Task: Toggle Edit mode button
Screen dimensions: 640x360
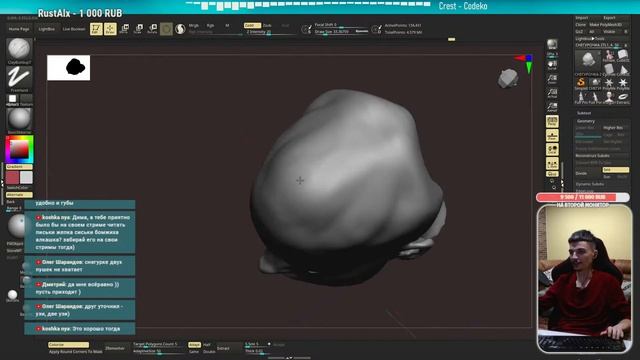Action: coord(96,29)
